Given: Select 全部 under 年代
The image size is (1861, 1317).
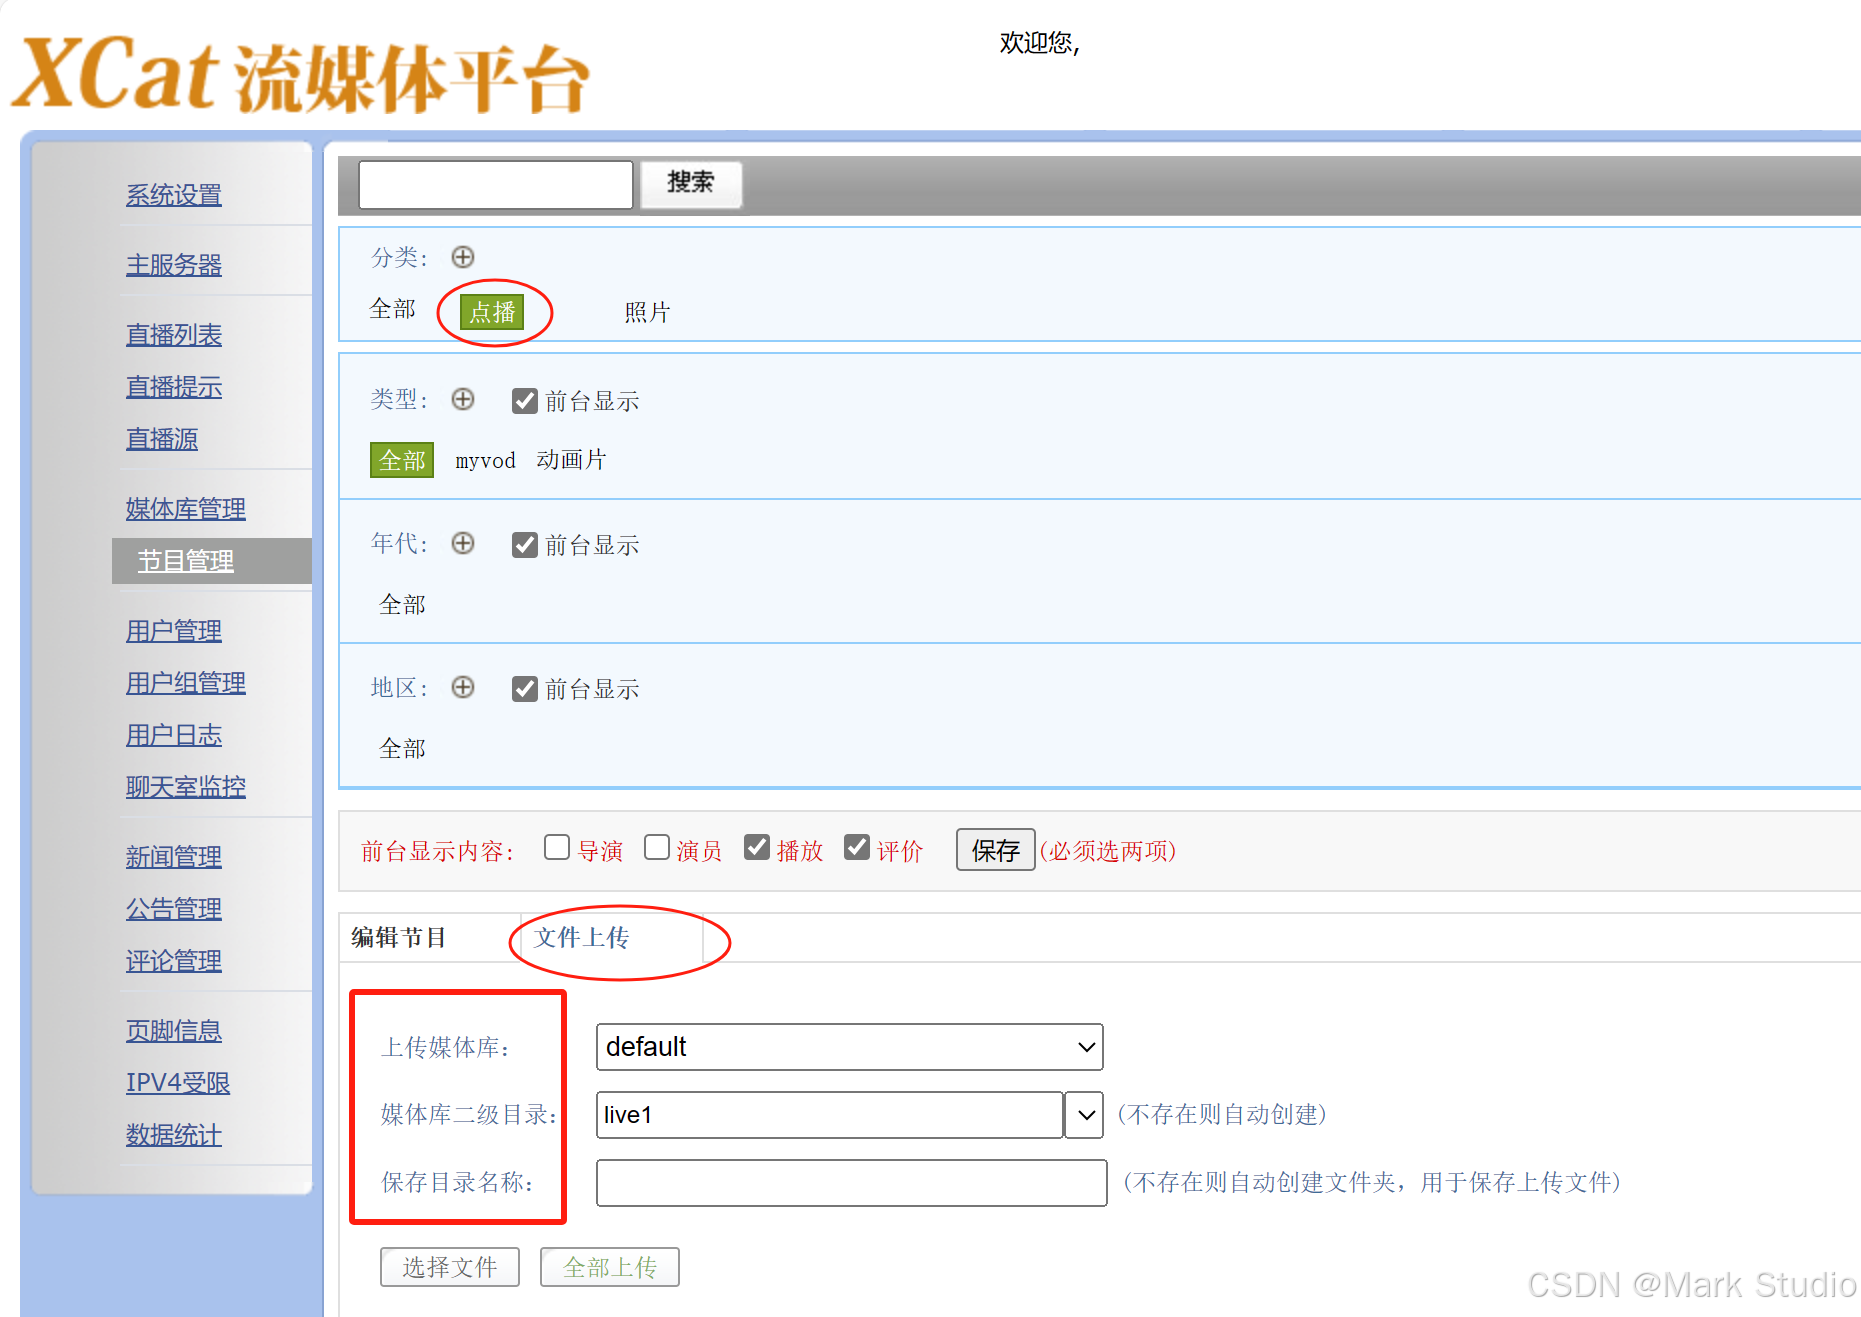Looking at the screenshot, I should pos(403,604).
